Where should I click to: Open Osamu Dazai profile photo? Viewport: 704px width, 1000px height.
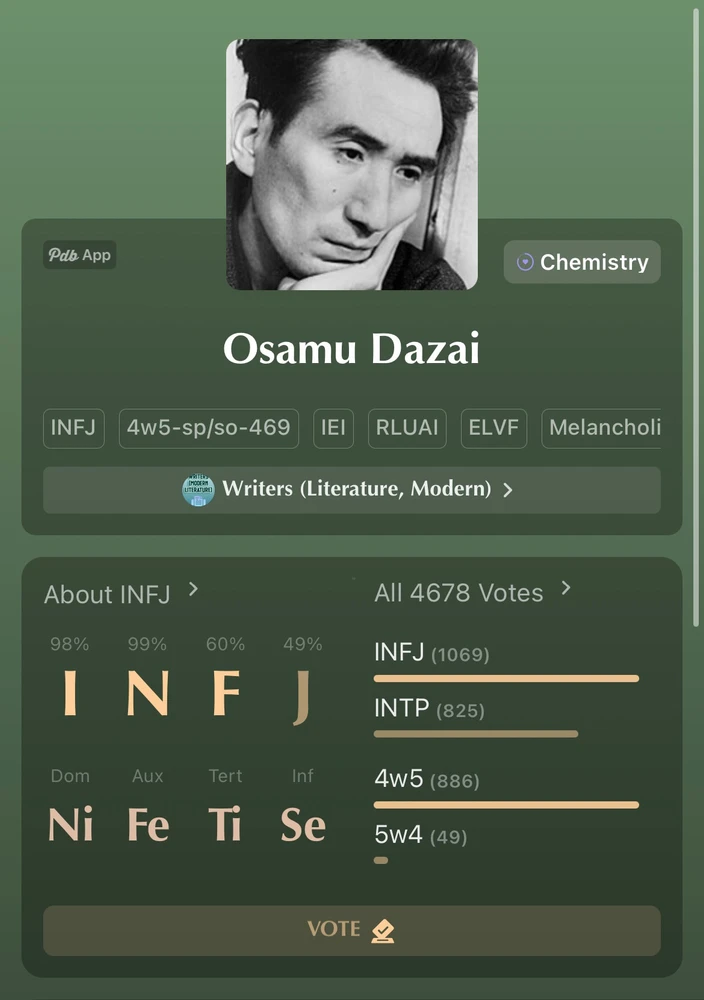tap(352, 165)
